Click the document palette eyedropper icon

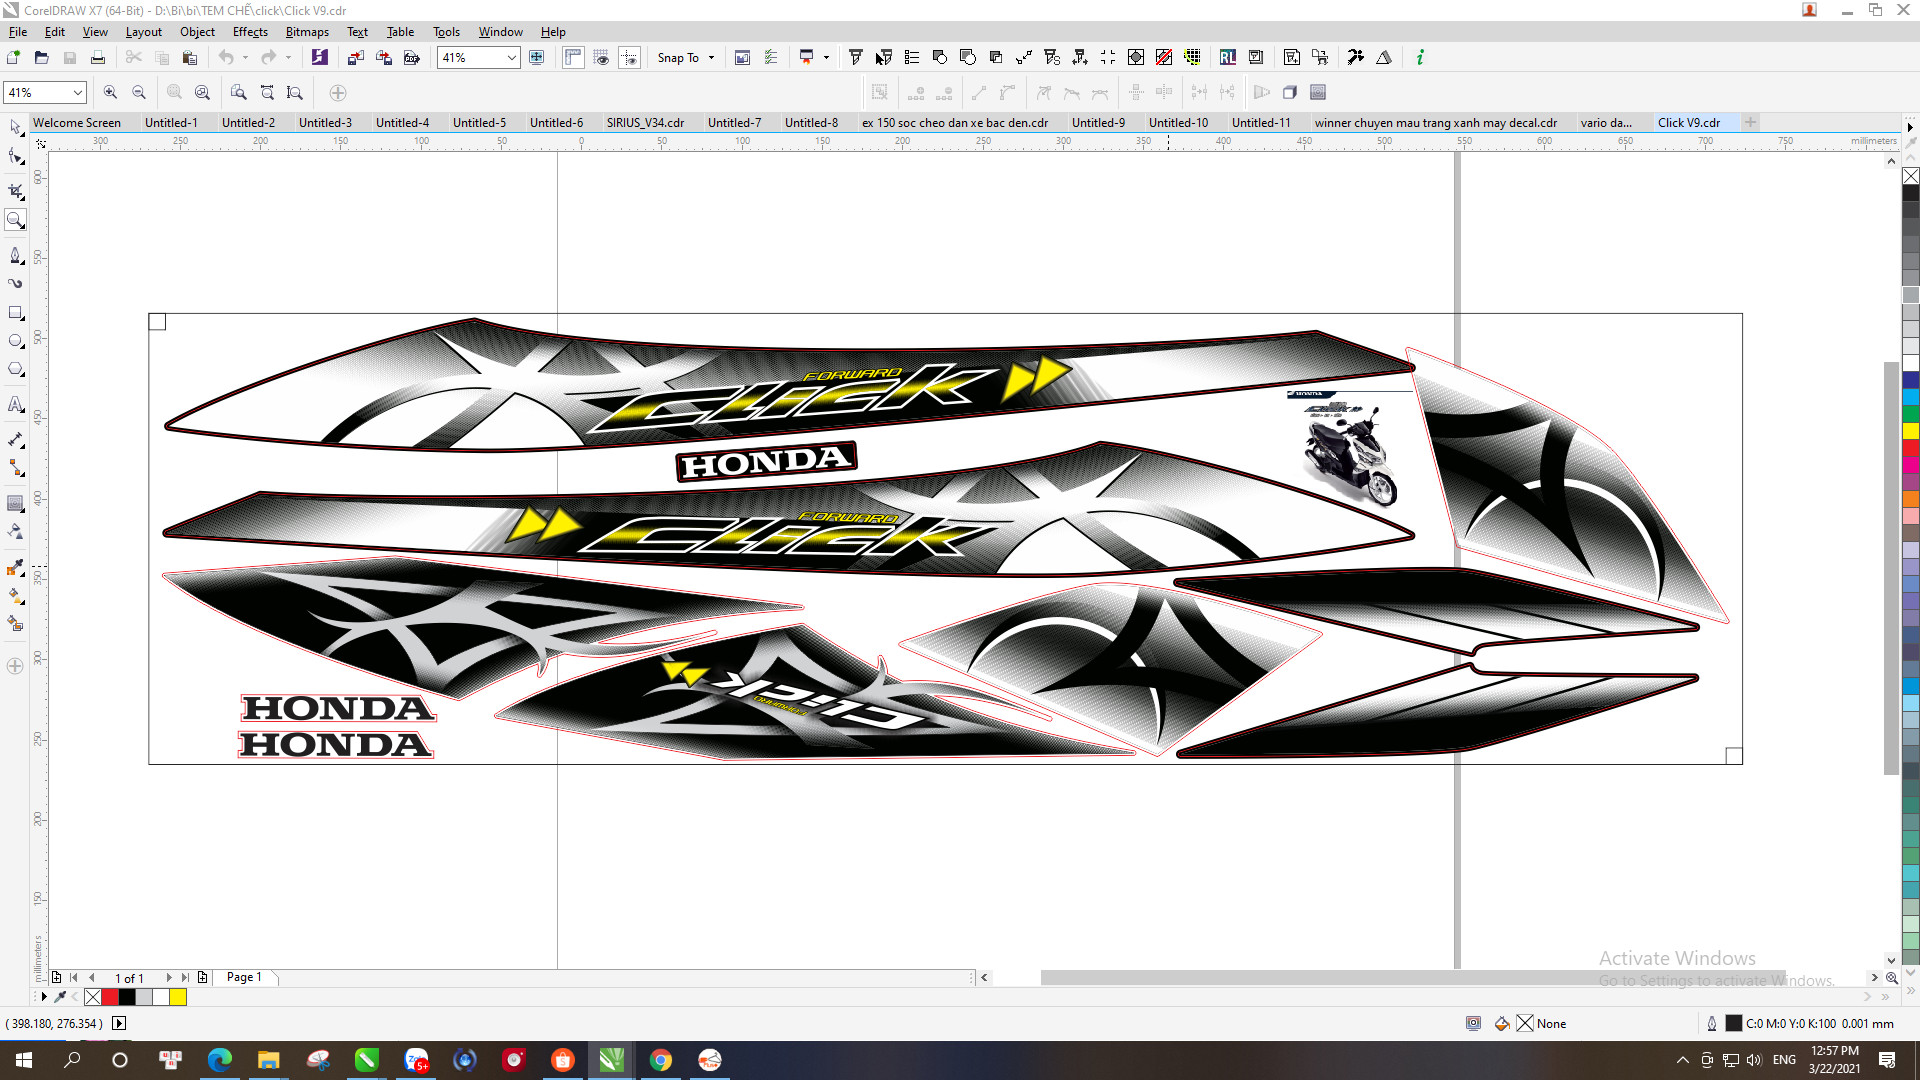(x=60, y=997)
